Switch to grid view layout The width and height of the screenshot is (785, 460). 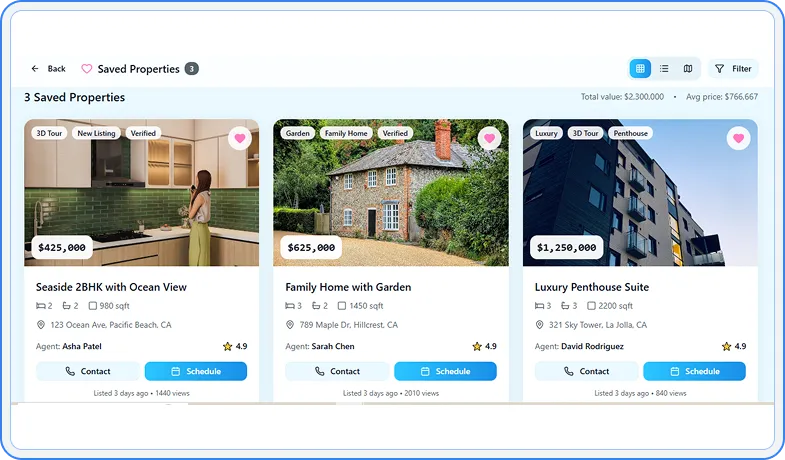[640, 69]
